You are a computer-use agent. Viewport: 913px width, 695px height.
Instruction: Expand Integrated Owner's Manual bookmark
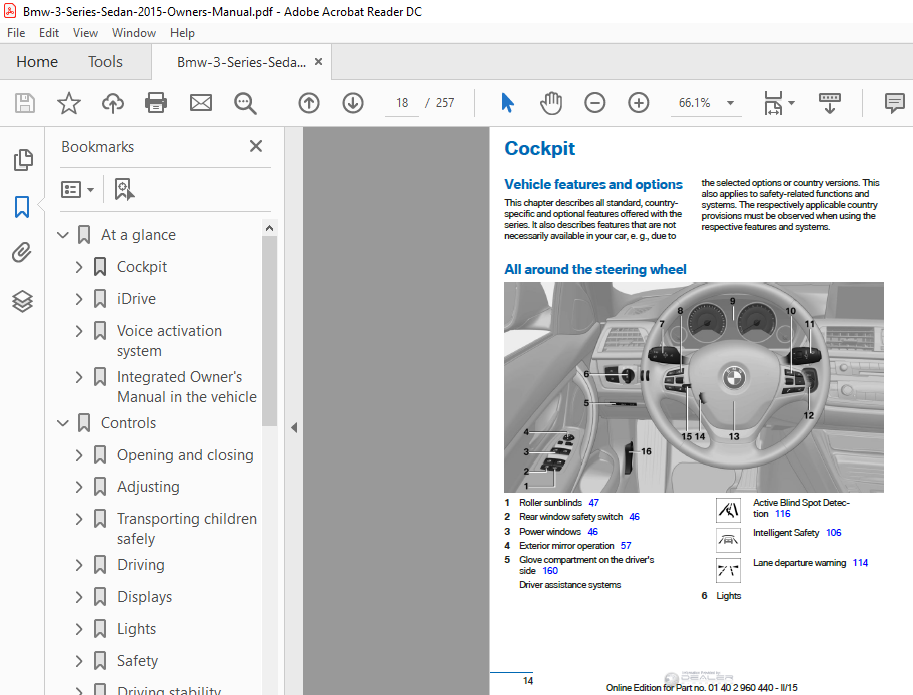click(79, 377)
